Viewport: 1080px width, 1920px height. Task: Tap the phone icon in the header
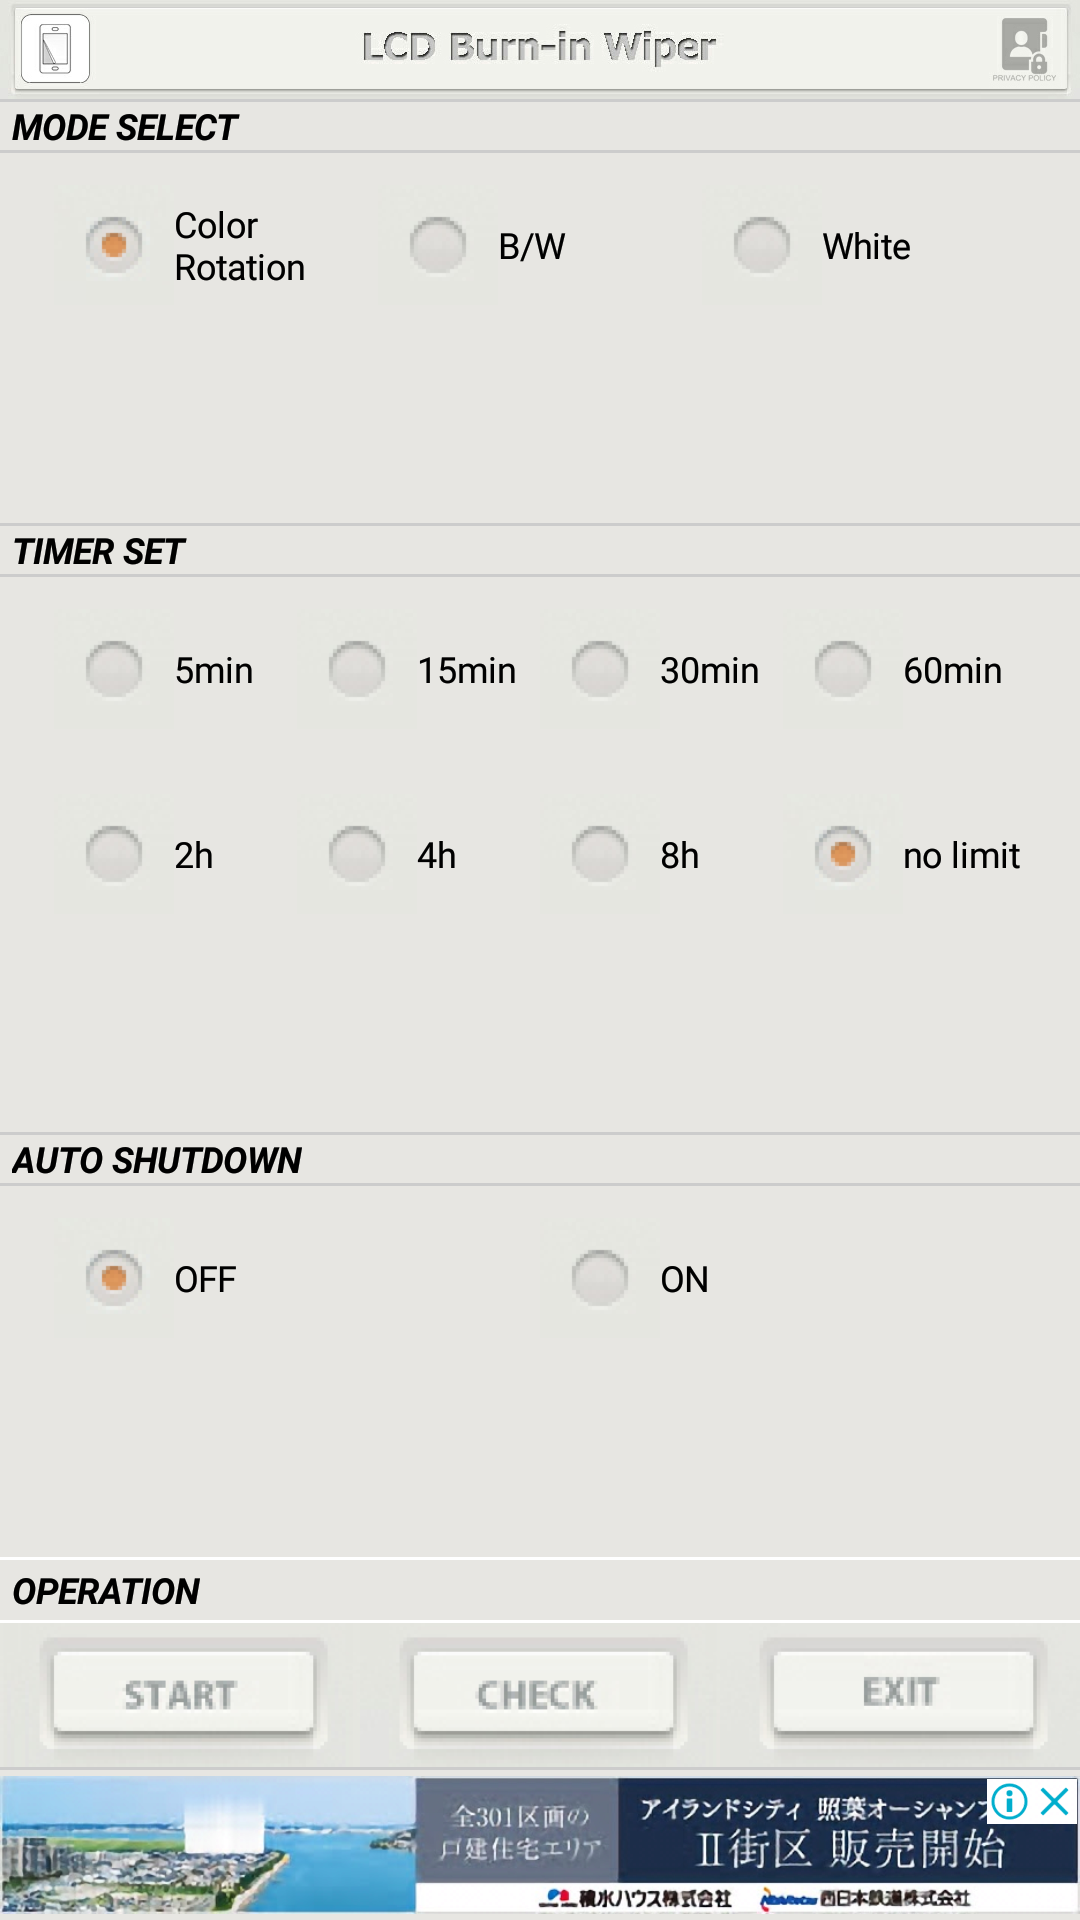(x=55, y=48)
